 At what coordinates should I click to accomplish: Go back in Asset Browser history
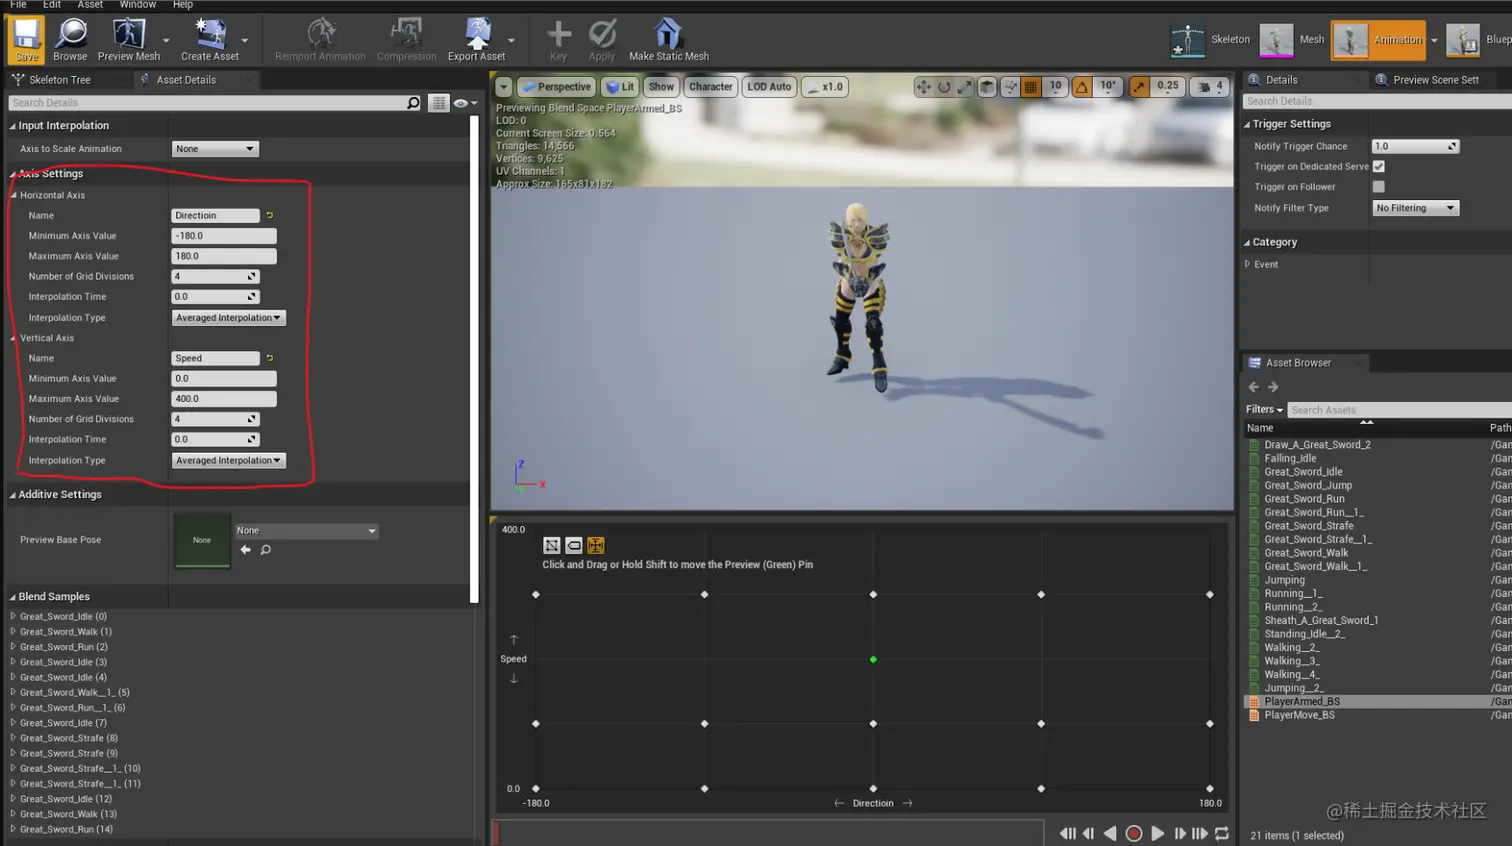coord(1254,387)
